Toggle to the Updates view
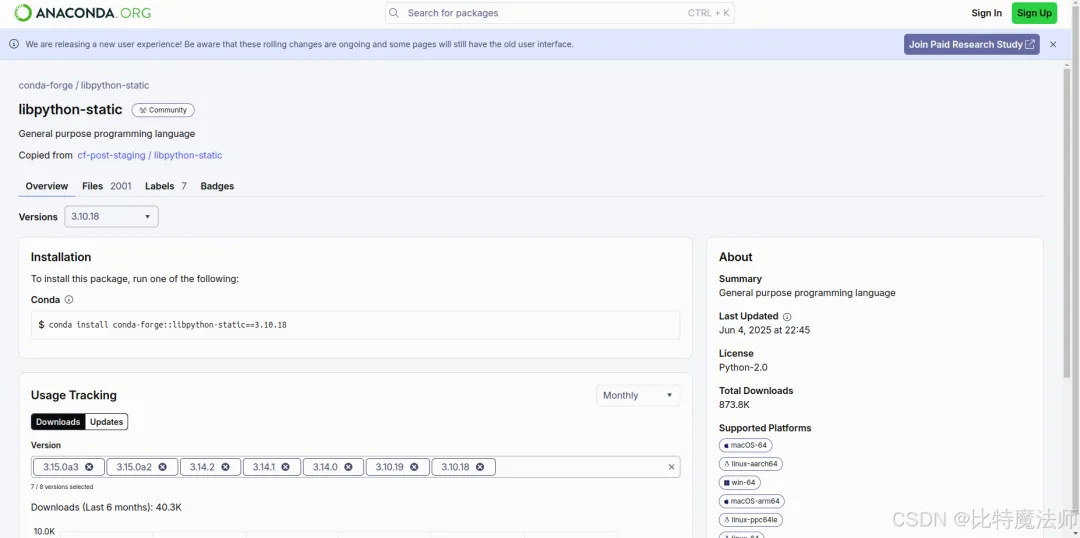Image resolution: width=1080 pixels, height=538 pixels. (107, 422)
